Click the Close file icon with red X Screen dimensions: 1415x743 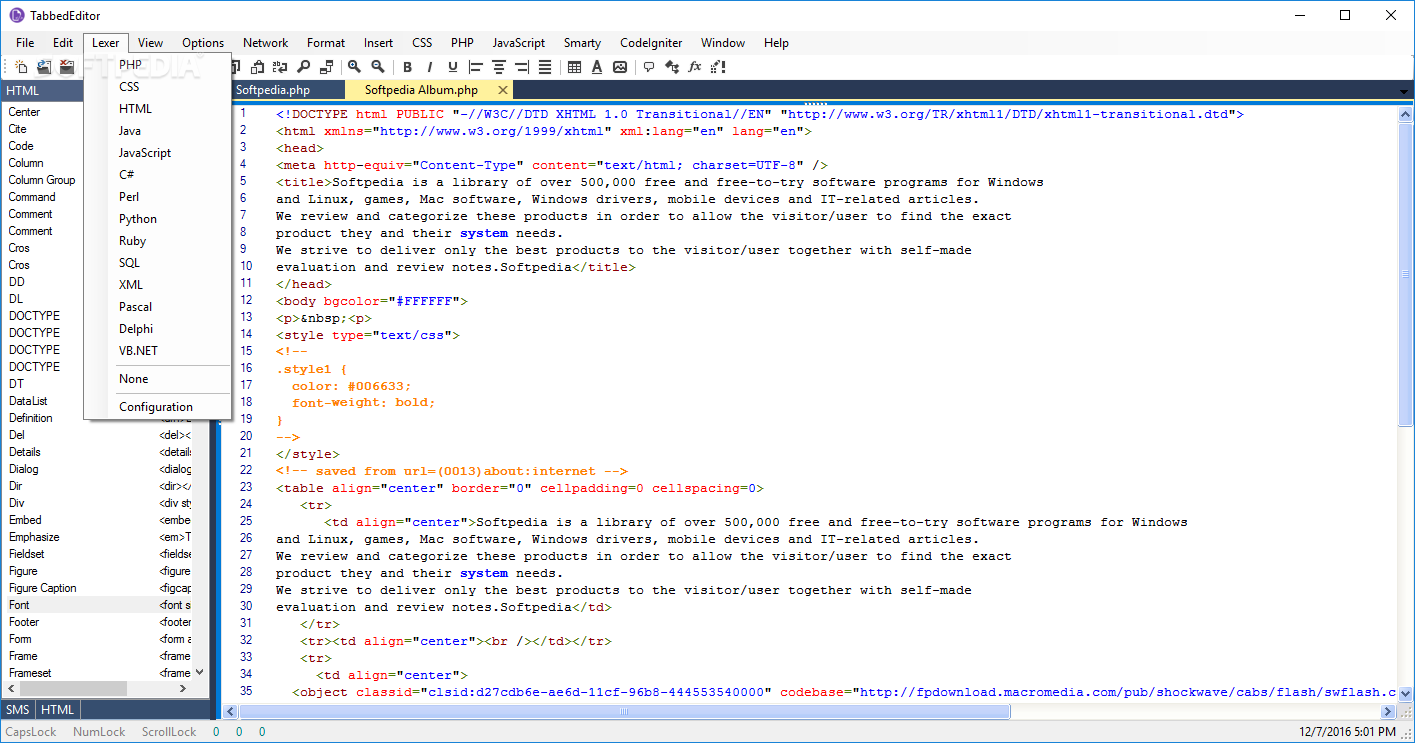(67, 67)
